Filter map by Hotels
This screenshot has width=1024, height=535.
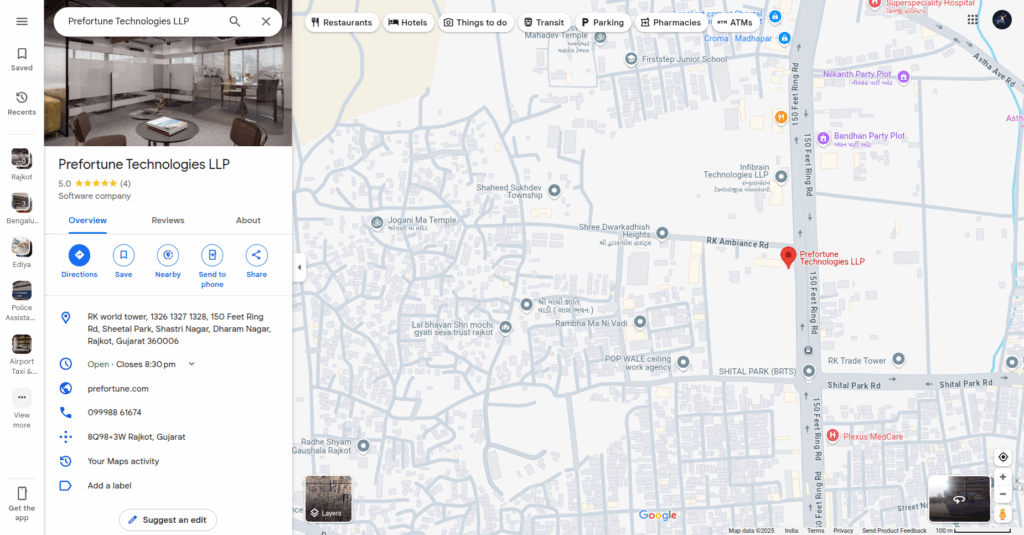(x=408, y=22)
